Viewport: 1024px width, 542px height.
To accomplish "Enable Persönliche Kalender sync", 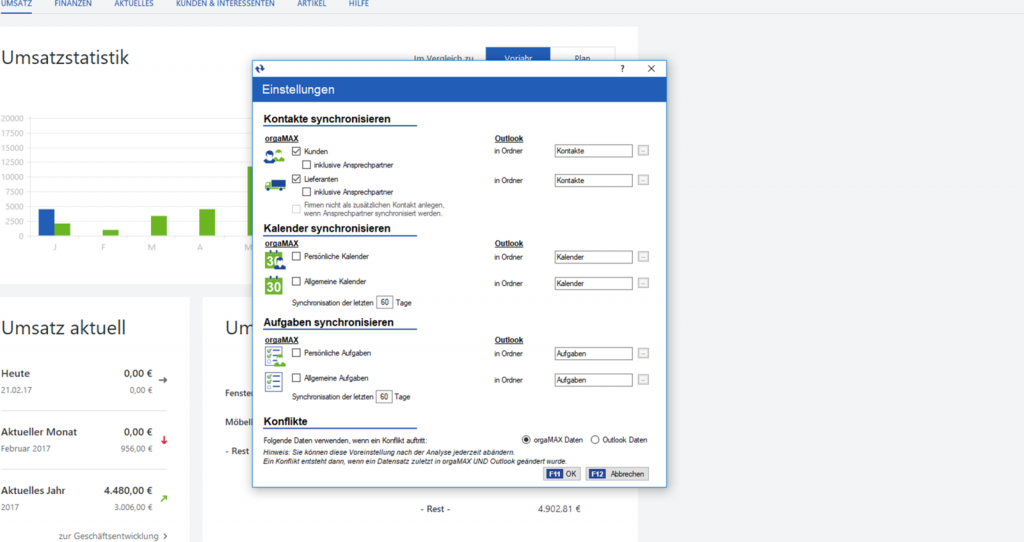I will [x=296, y=256].
